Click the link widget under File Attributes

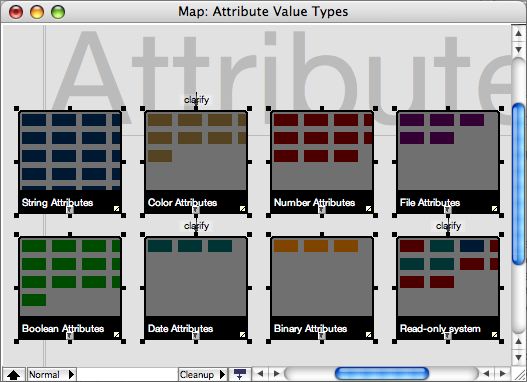(448, 210)
